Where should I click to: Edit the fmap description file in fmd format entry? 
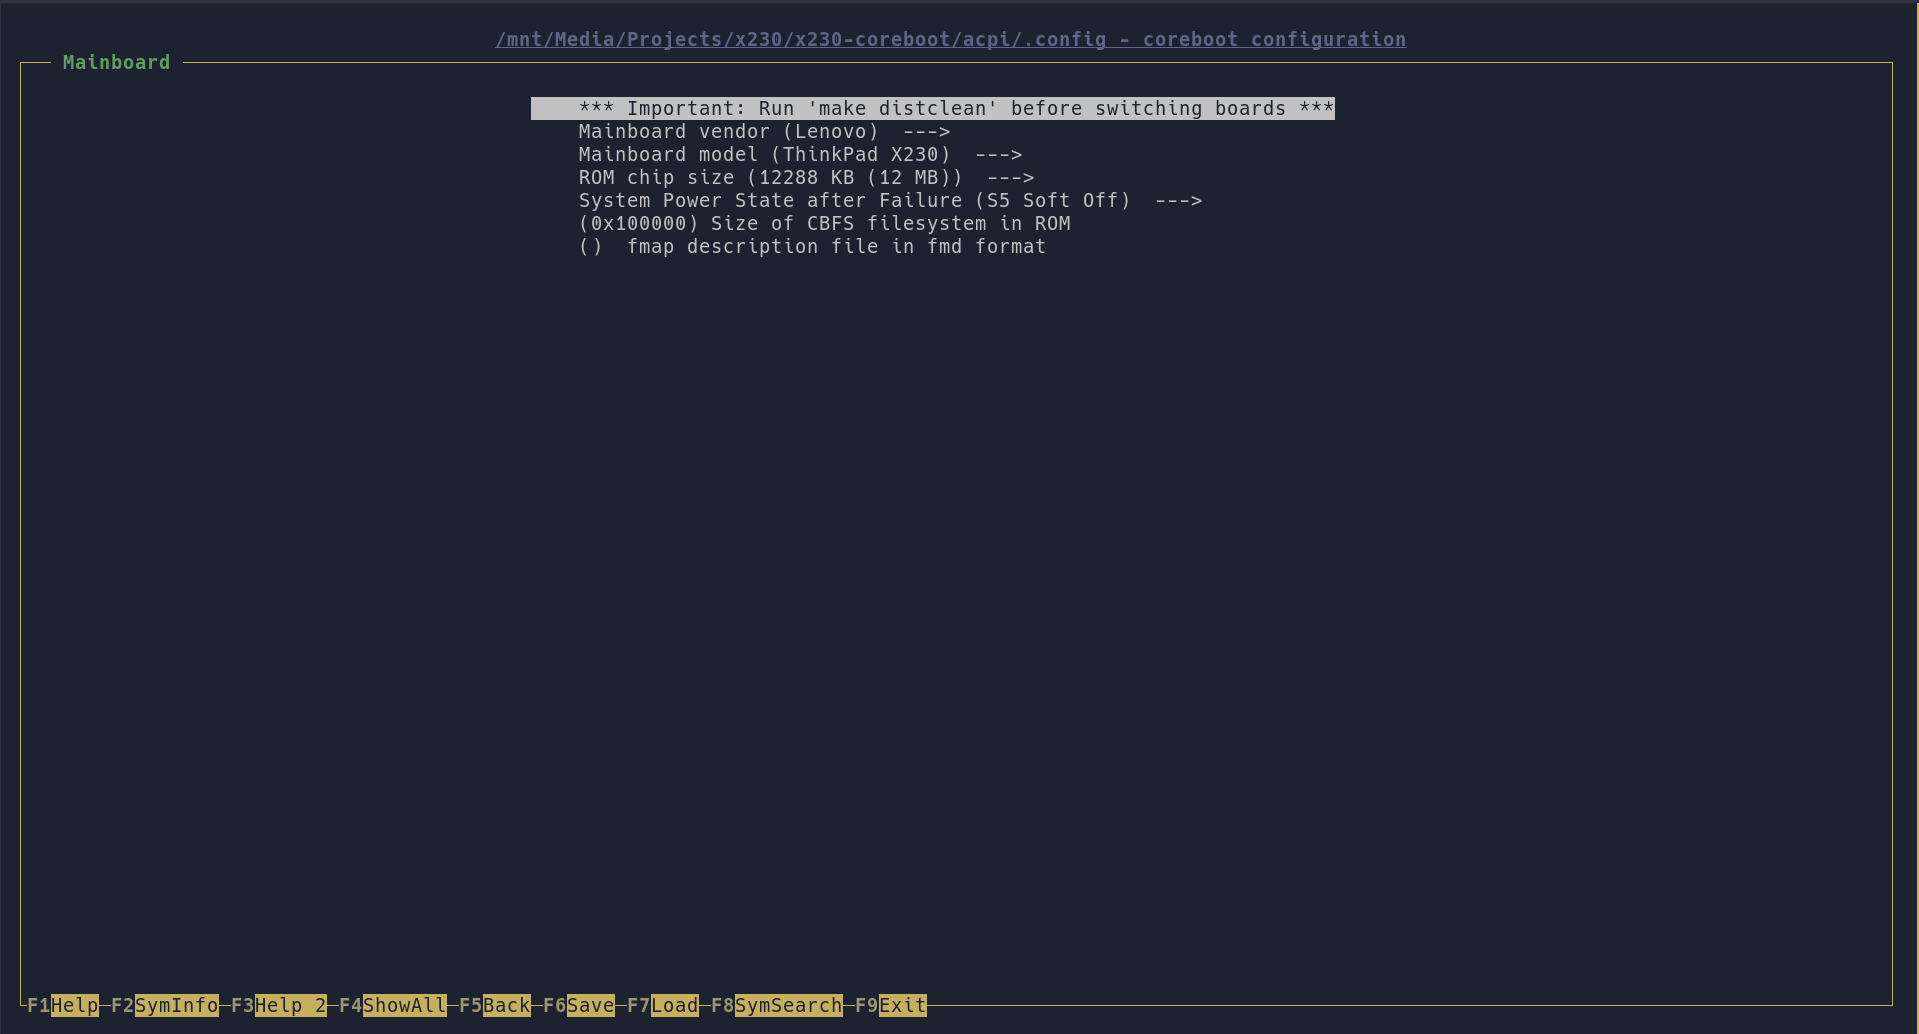pos(812,247)
